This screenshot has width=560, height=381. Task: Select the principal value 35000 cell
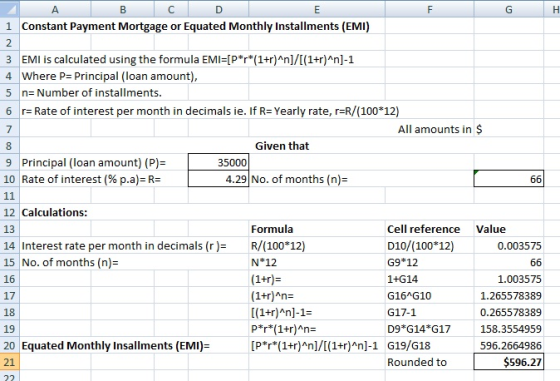[219, 162]
